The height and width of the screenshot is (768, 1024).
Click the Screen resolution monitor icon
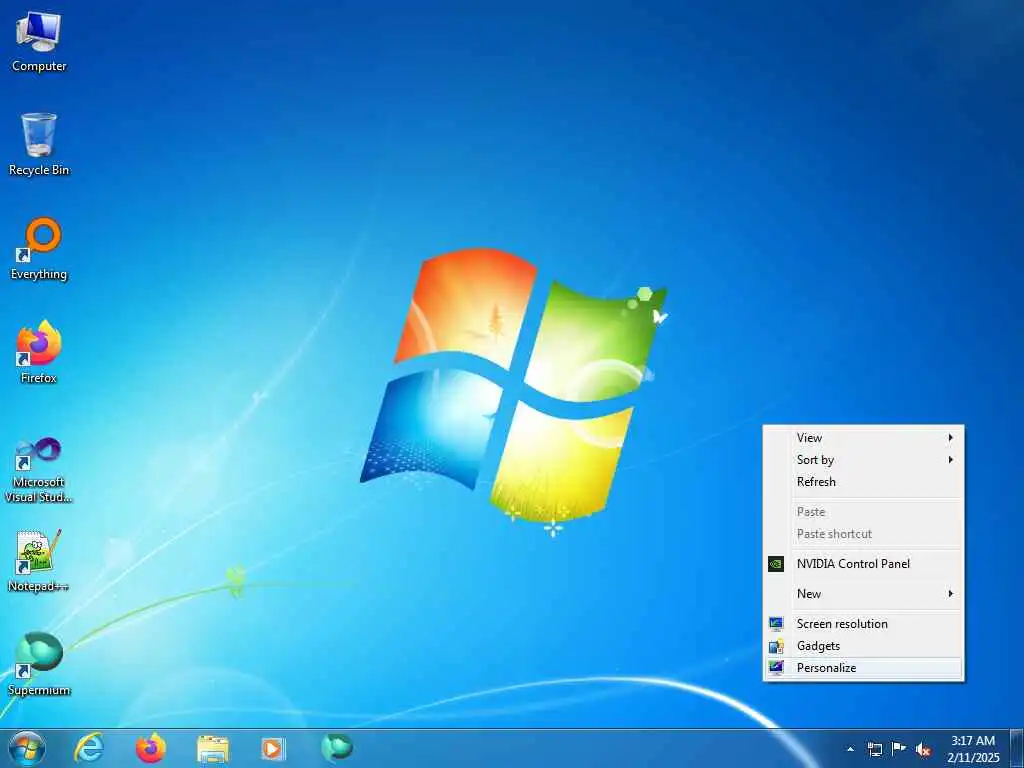tap(776, 624)
